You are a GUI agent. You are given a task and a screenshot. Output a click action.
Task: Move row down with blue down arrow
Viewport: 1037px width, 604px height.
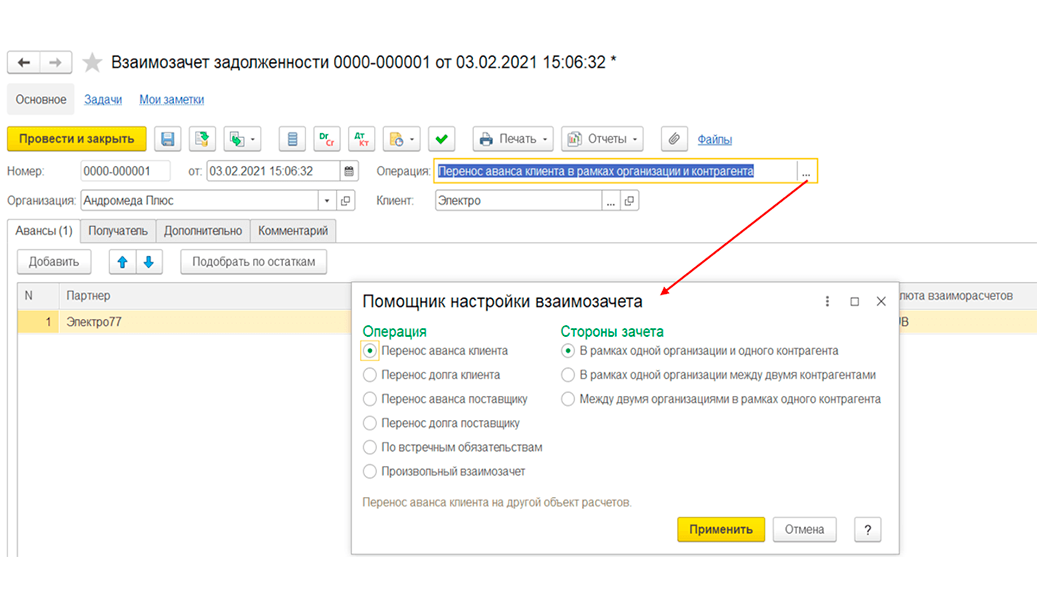(x=149, y=262)
